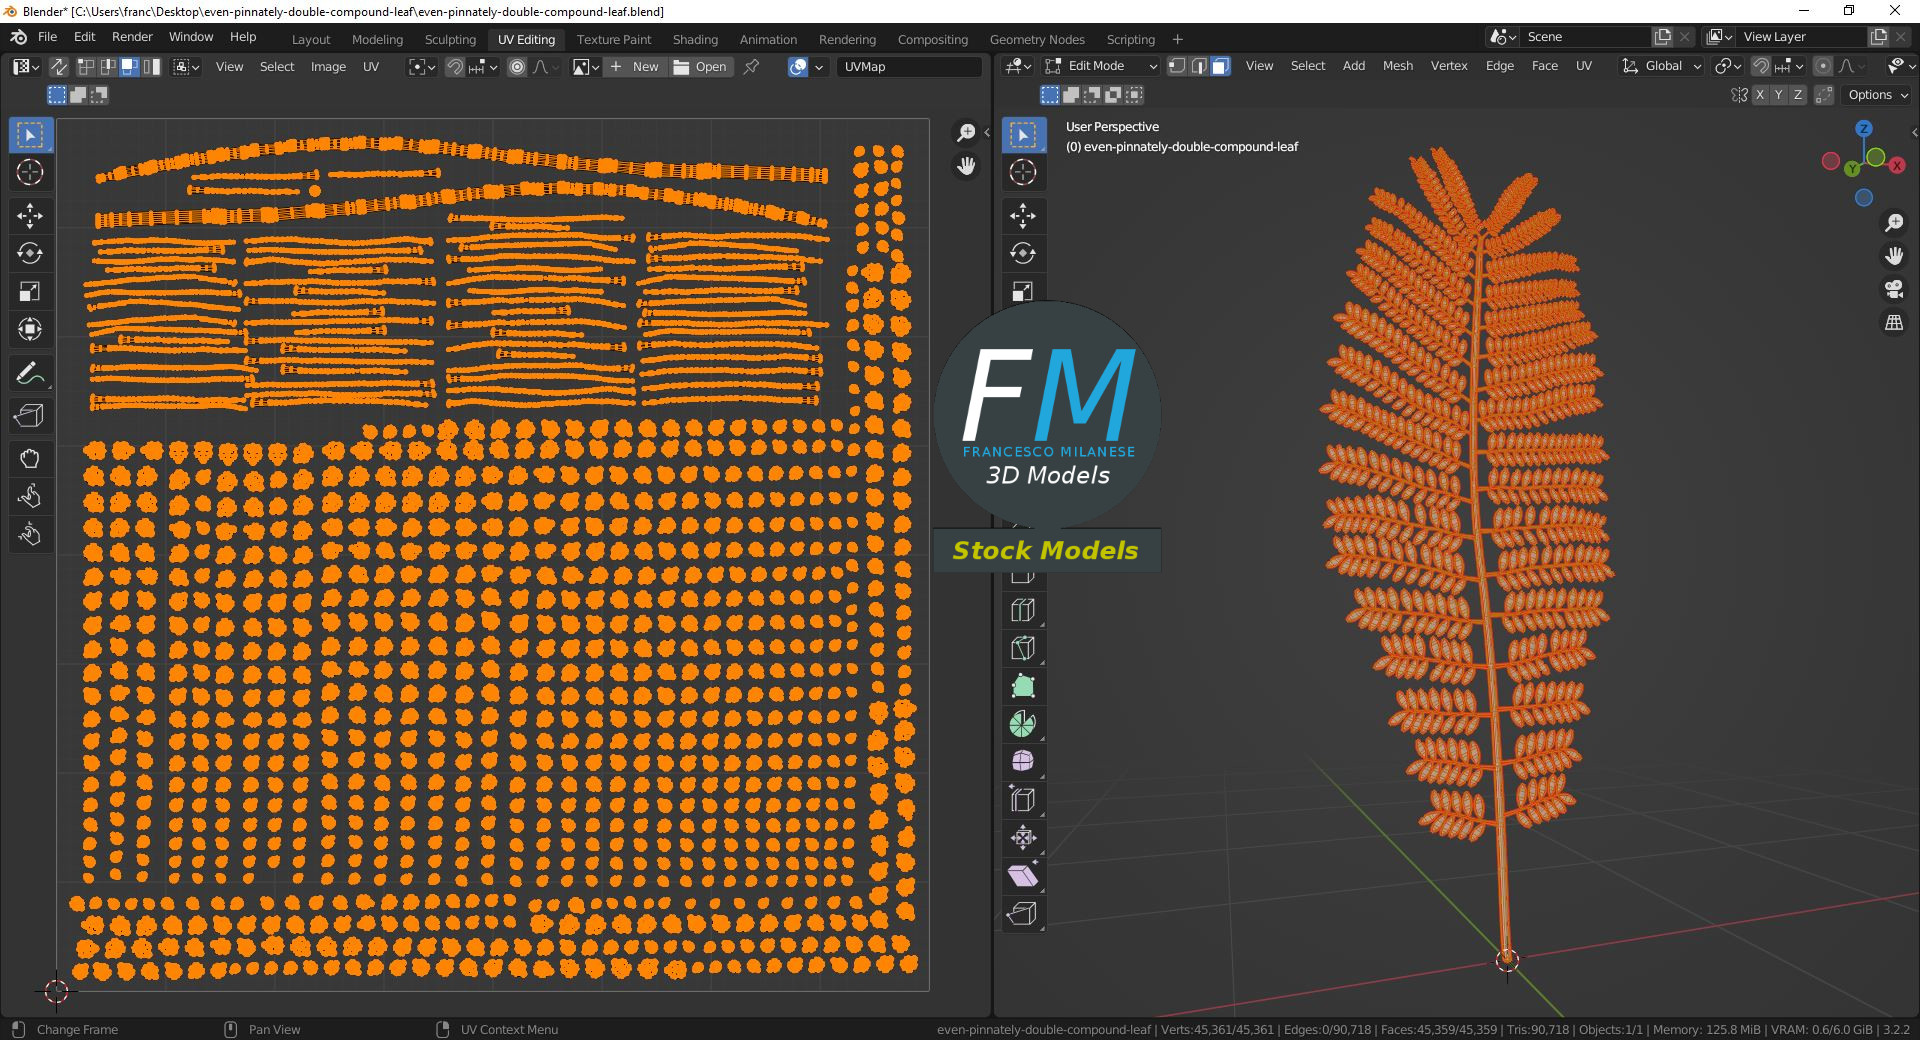Open the Mesh menu in 3D viewport

click(x=1398, y=66)
